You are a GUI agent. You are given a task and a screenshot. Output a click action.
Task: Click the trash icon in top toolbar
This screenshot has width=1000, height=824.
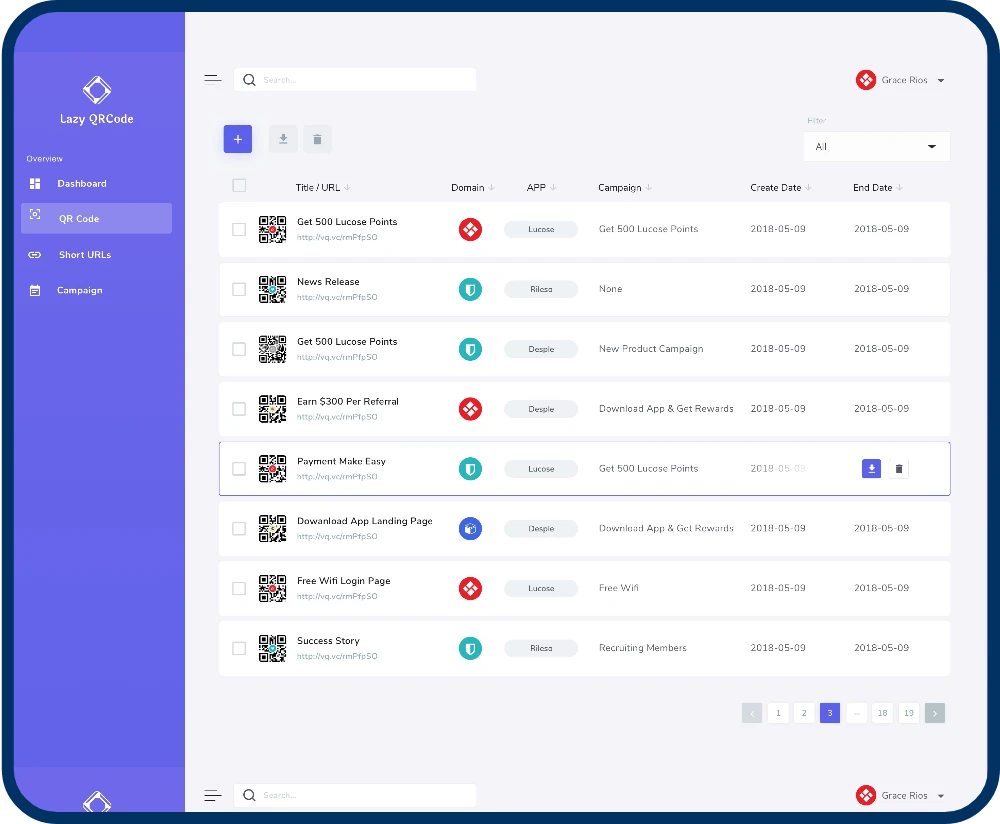(x=317, y=140)
